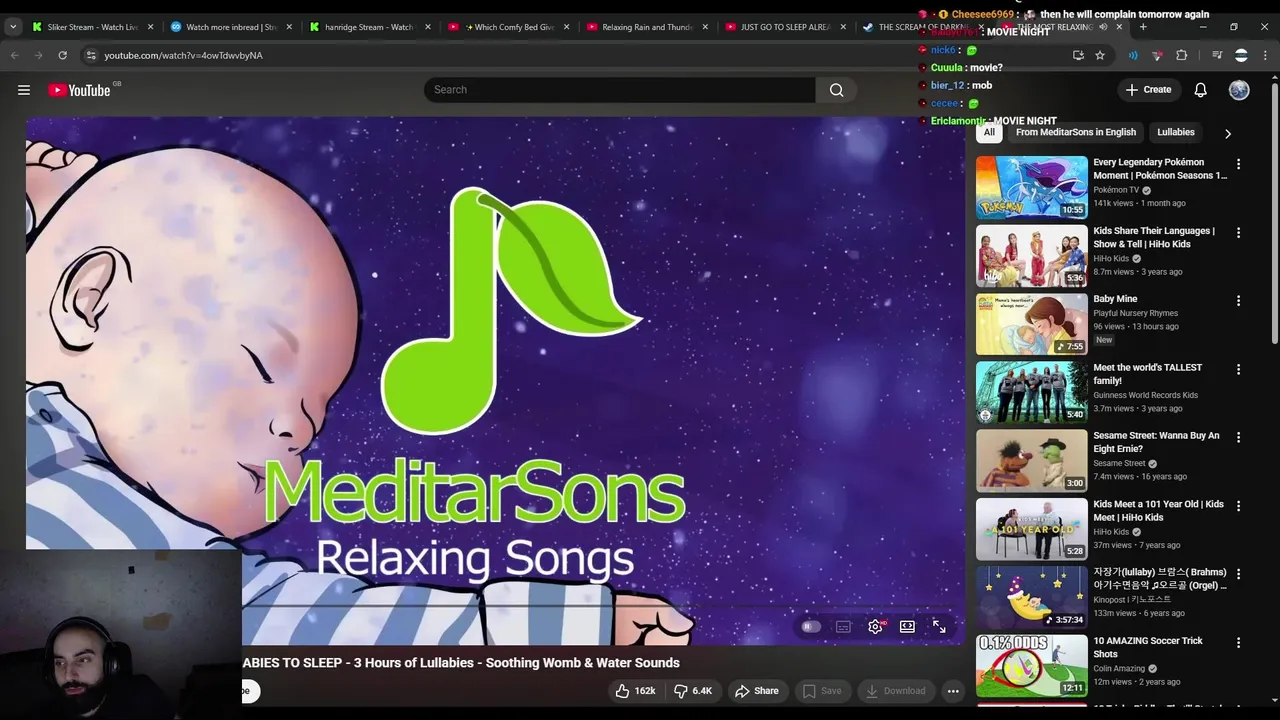
Task: Click the search magnifier button
Action: coord(836,90)
